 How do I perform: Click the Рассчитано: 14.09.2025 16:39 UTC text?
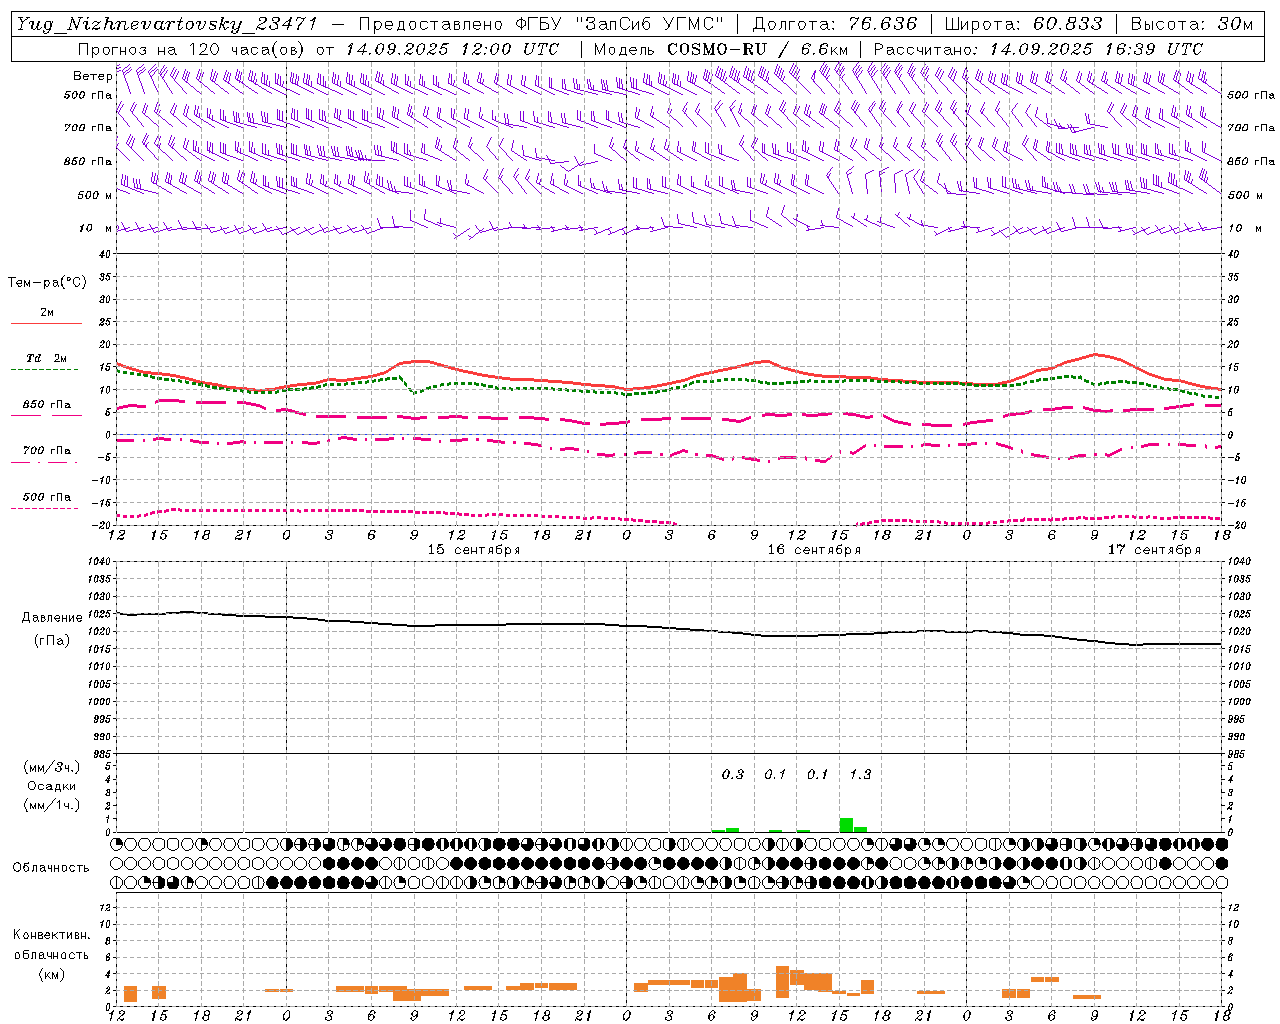[x=1038, y=48]
